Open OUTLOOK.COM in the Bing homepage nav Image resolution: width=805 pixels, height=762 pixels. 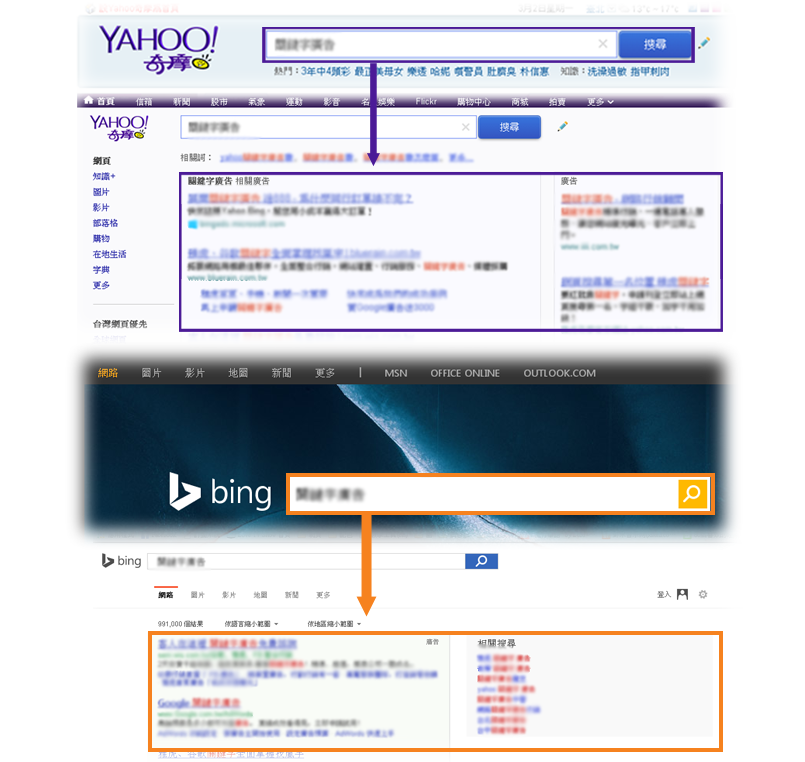point(560,373)
